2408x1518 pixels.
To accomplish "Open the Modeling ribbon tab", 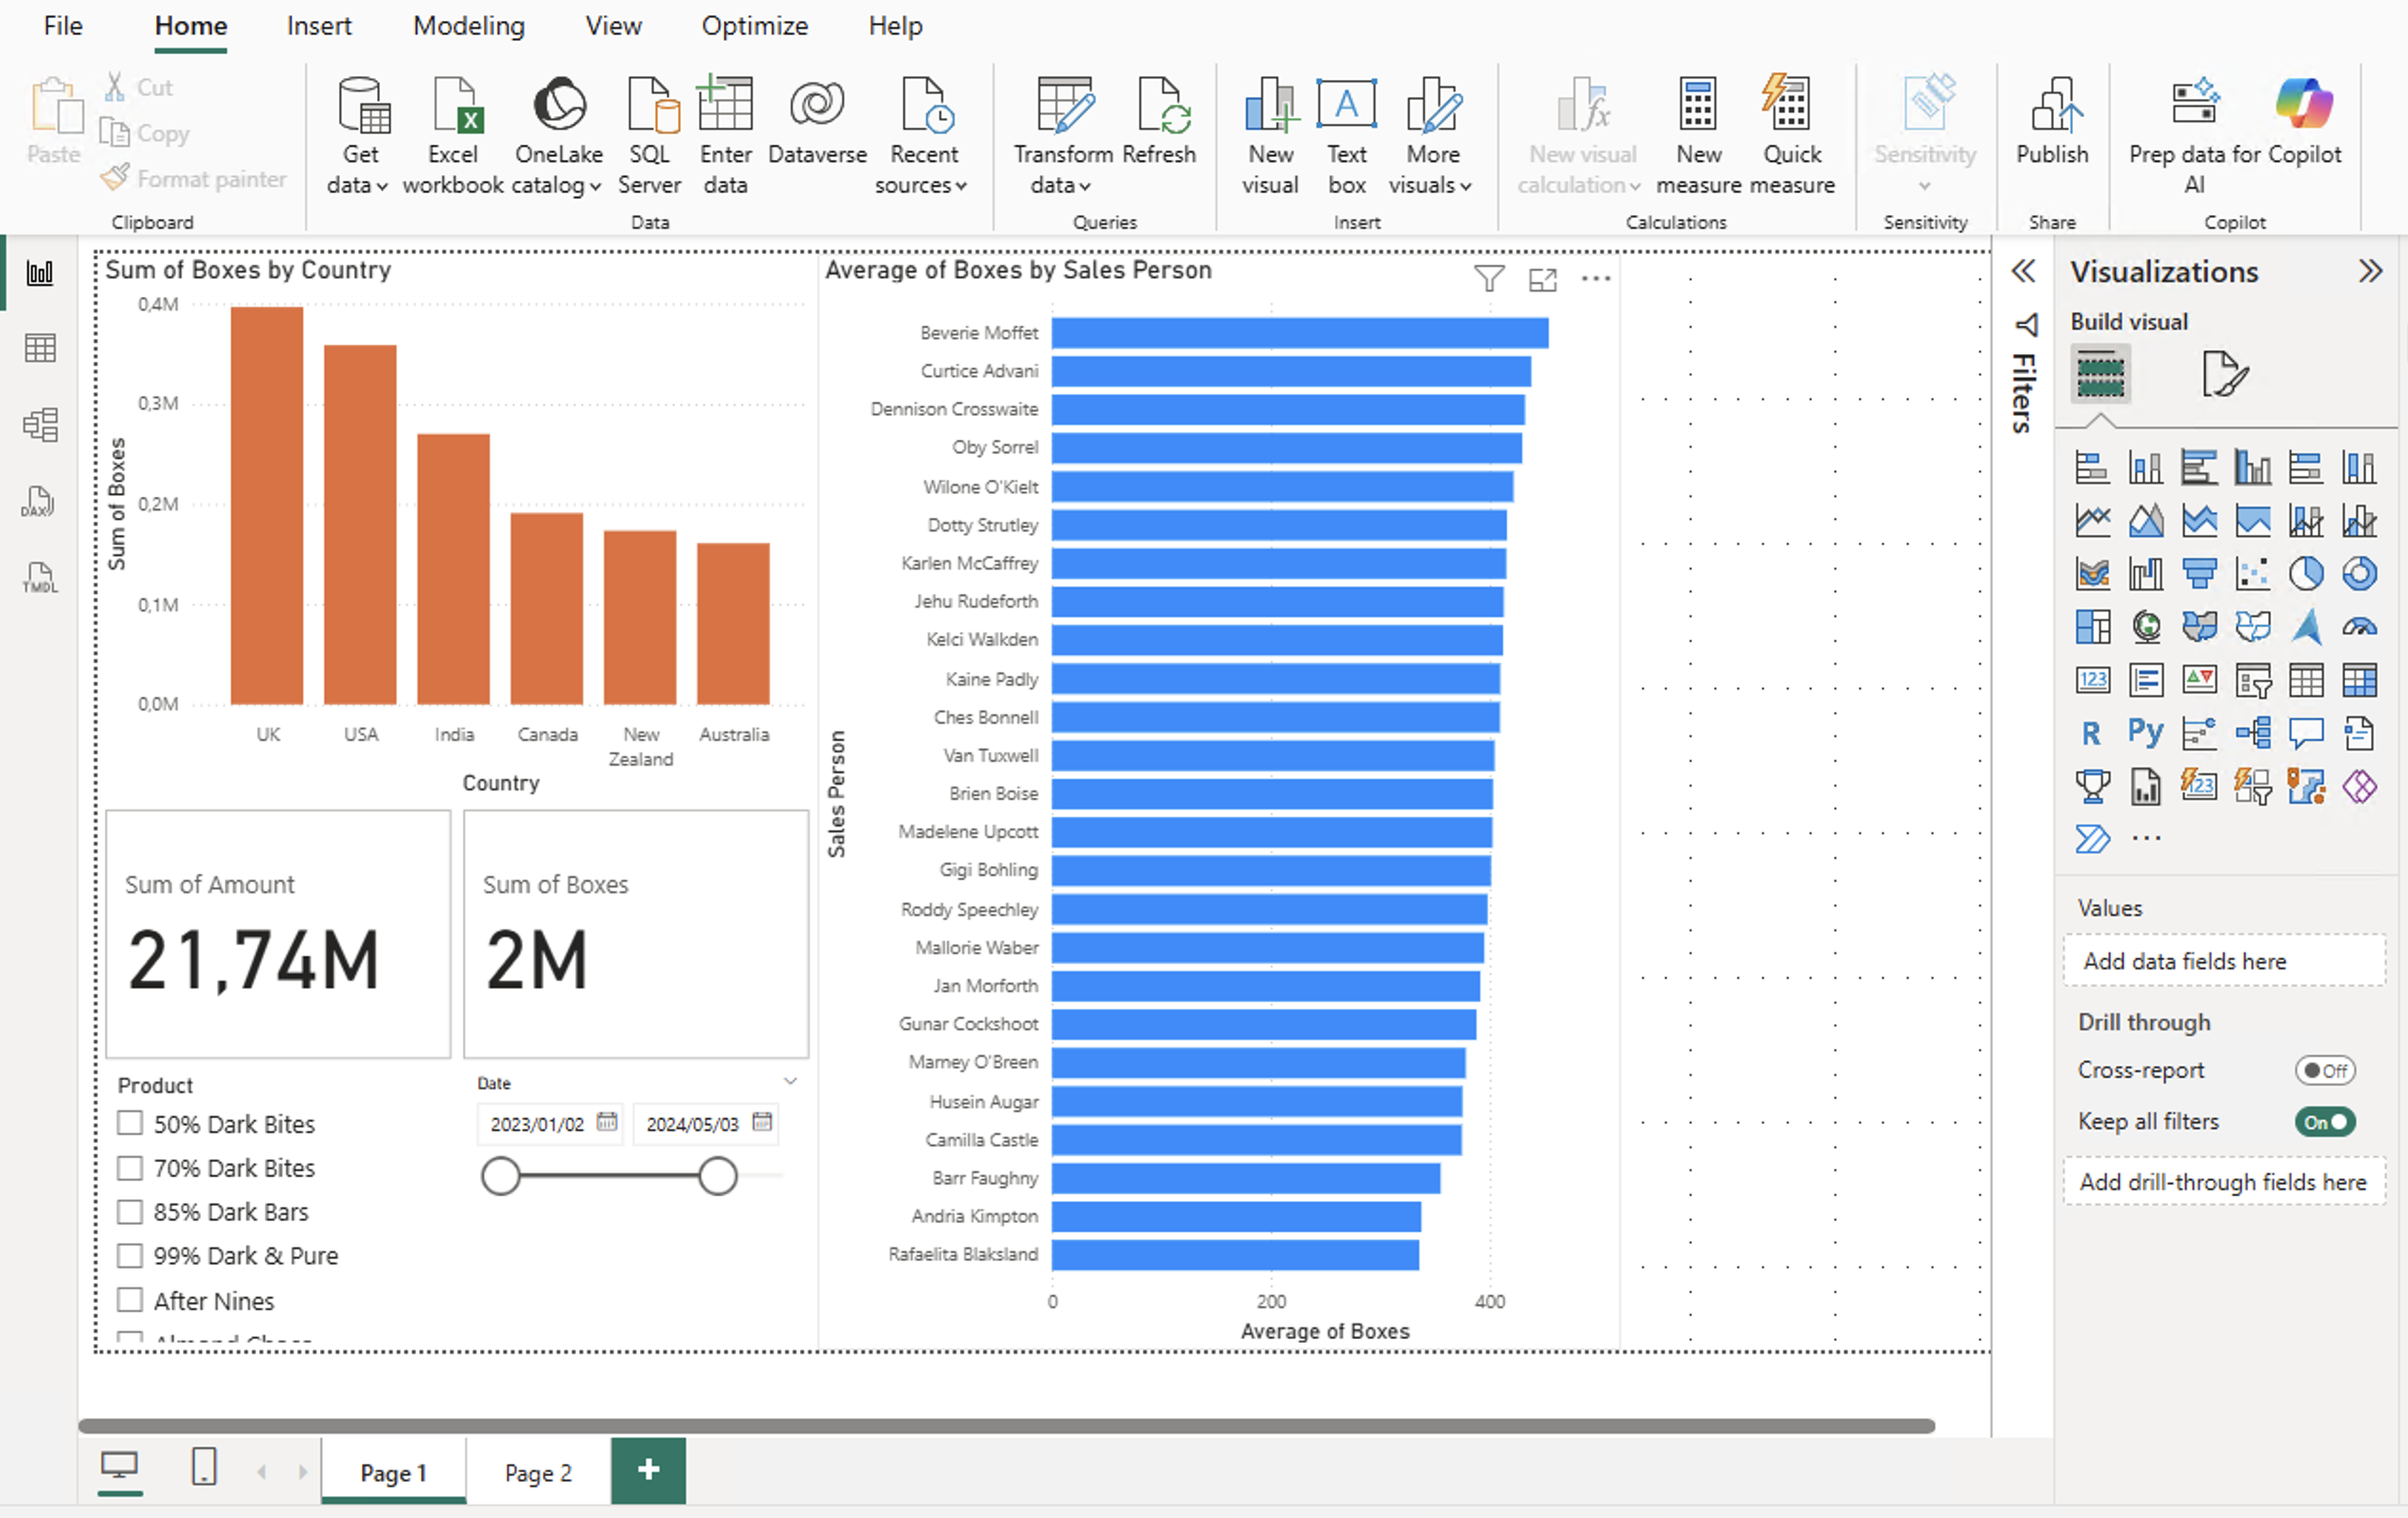I will coord(468,26).
